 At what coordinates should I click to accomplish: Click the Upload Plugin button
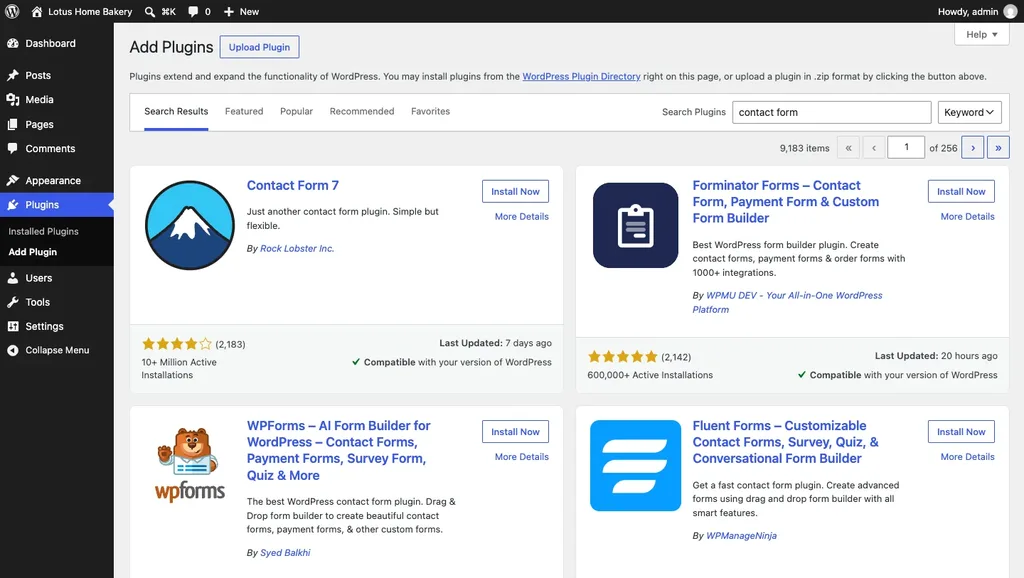point(259,47)
